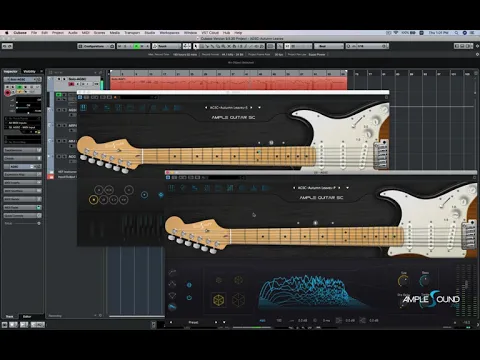480x360 pixels.
Task: Open the preset dropdown arrow beside Autumn Leaves-P
Action: (347, 188)
